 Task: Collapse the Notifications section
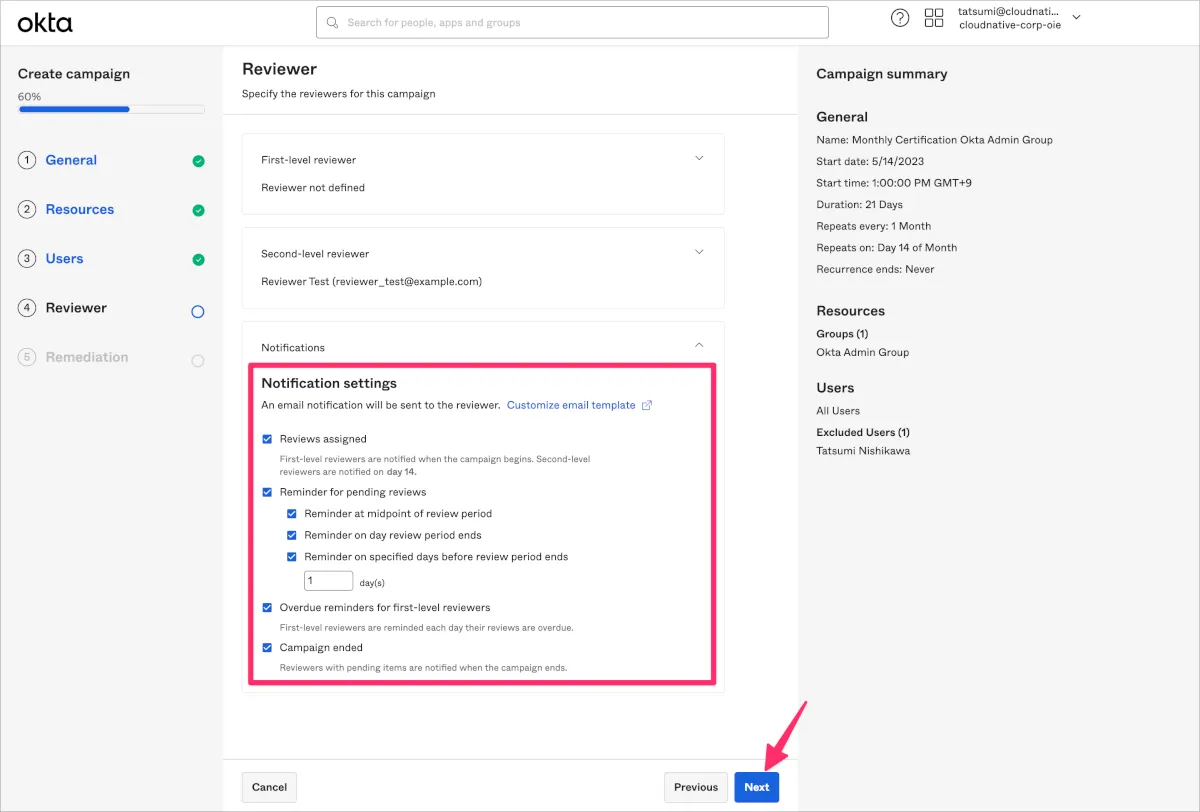click(x=699, y=345)
